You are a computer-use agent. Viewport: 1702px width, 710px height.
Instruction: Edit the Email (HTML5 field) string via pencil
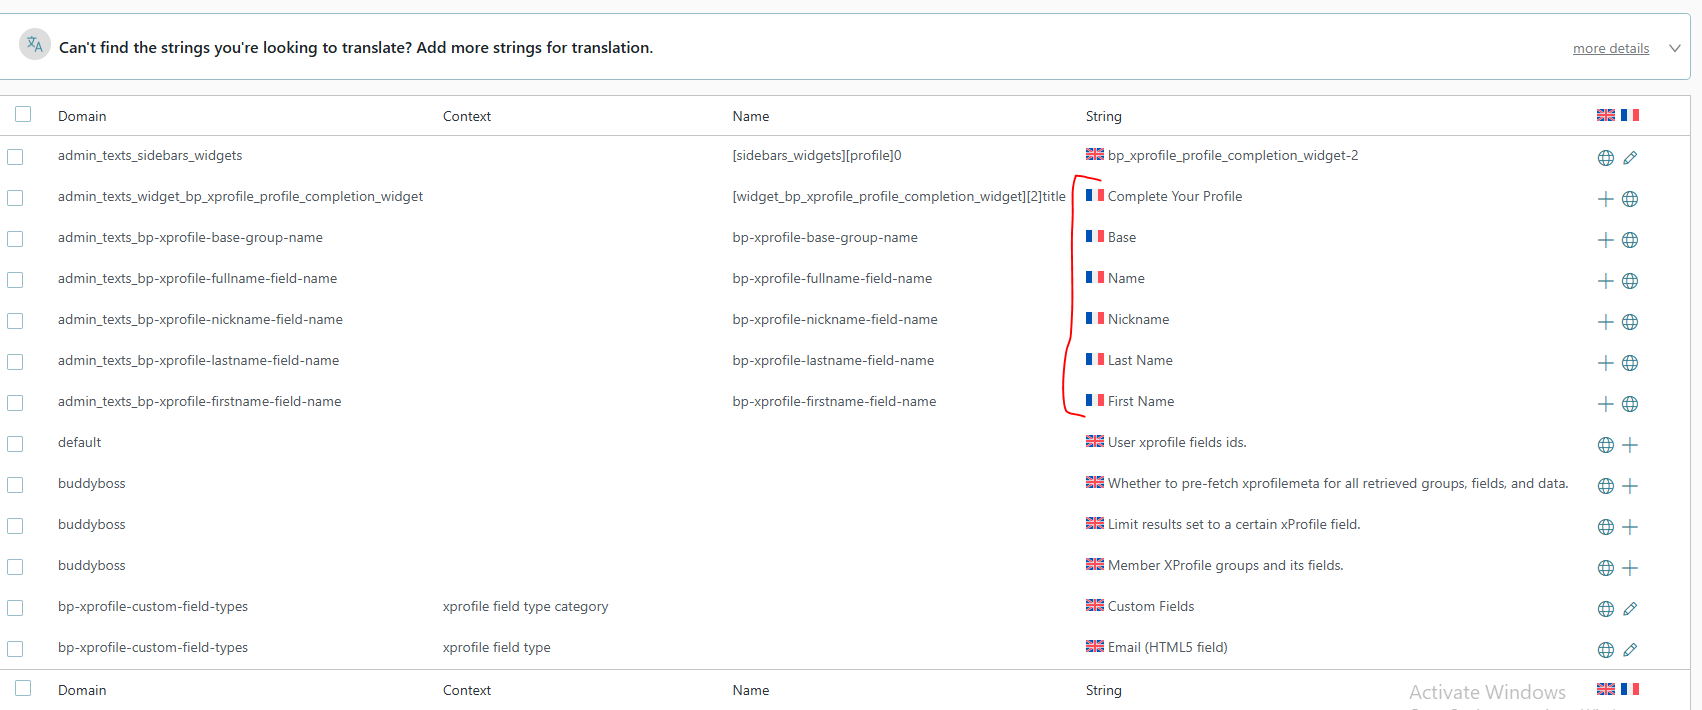(x=1630, y=650)
